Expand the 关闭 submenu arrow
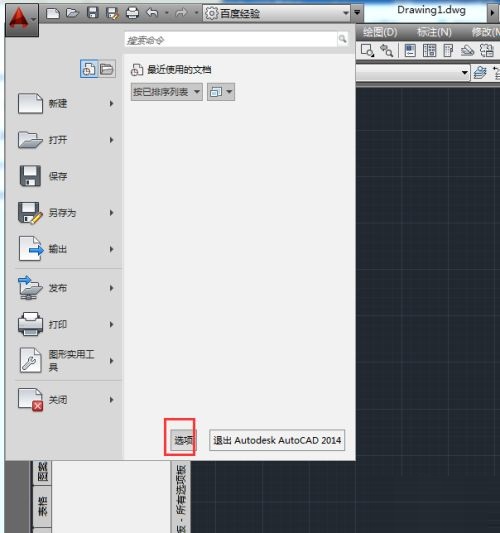500x533 pixels. pyautogui.click(x=111, y=400)
